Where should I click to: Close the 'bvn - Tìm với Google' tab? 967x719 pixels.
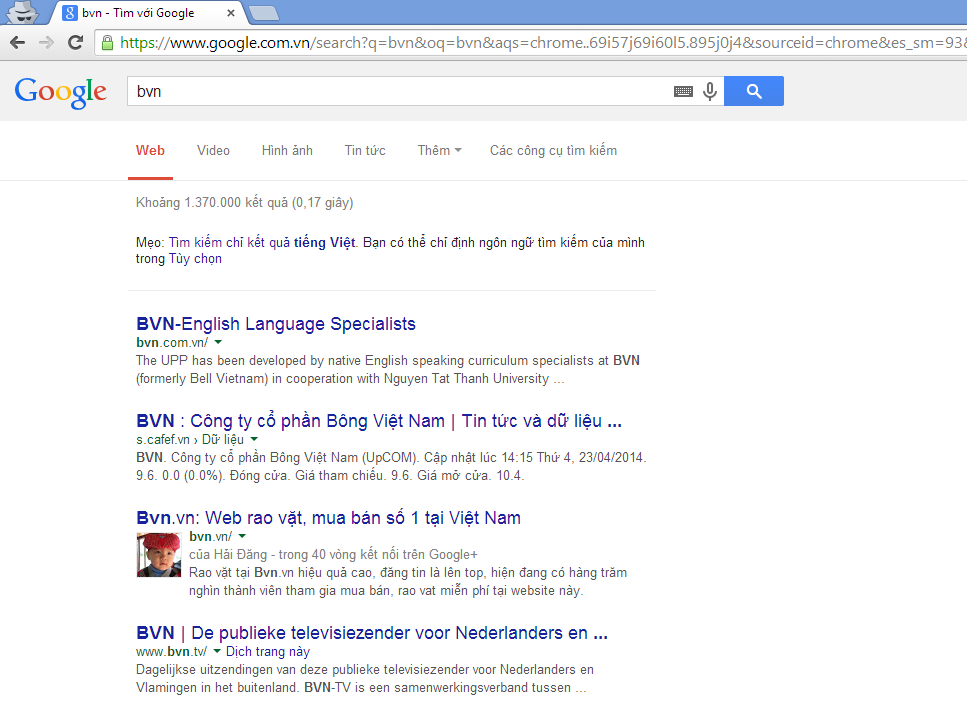(x=231, y=12)
